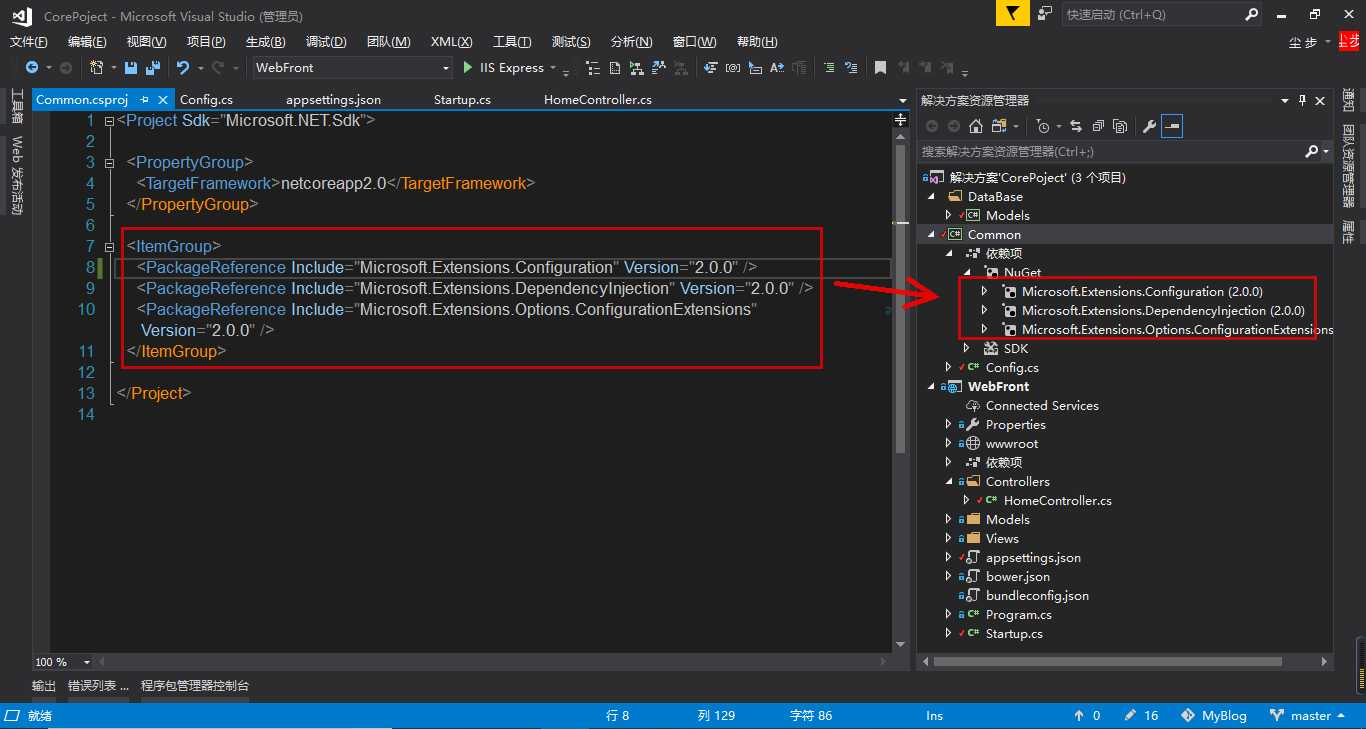
Task: Click the unpublished commits up-arrow indicator
Action: (x=1087, y=716)
